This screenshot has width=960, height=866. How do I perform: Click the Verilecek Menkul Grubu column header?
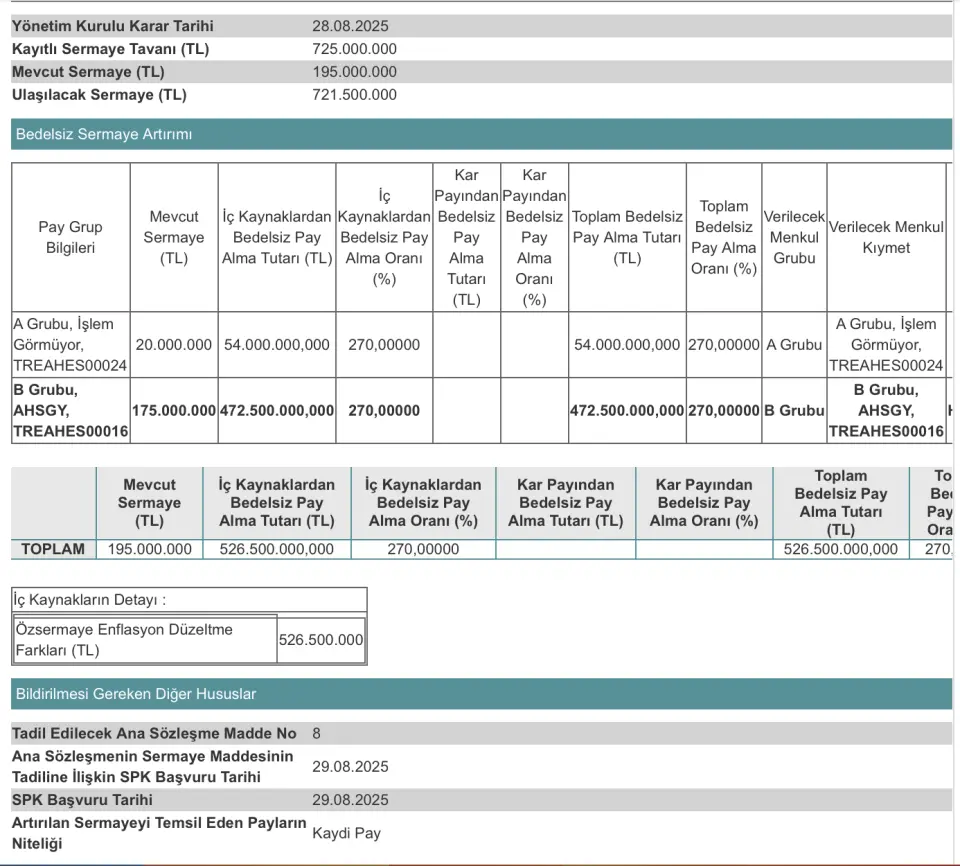(x=794, y=237)
